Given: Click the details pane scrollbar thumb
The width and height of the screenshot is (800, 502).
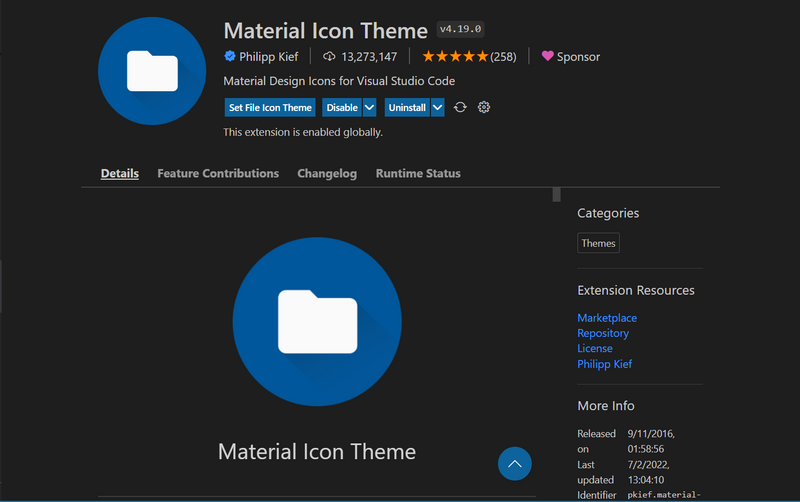Looking at the screenshot, I should click(x=557, y=195).
